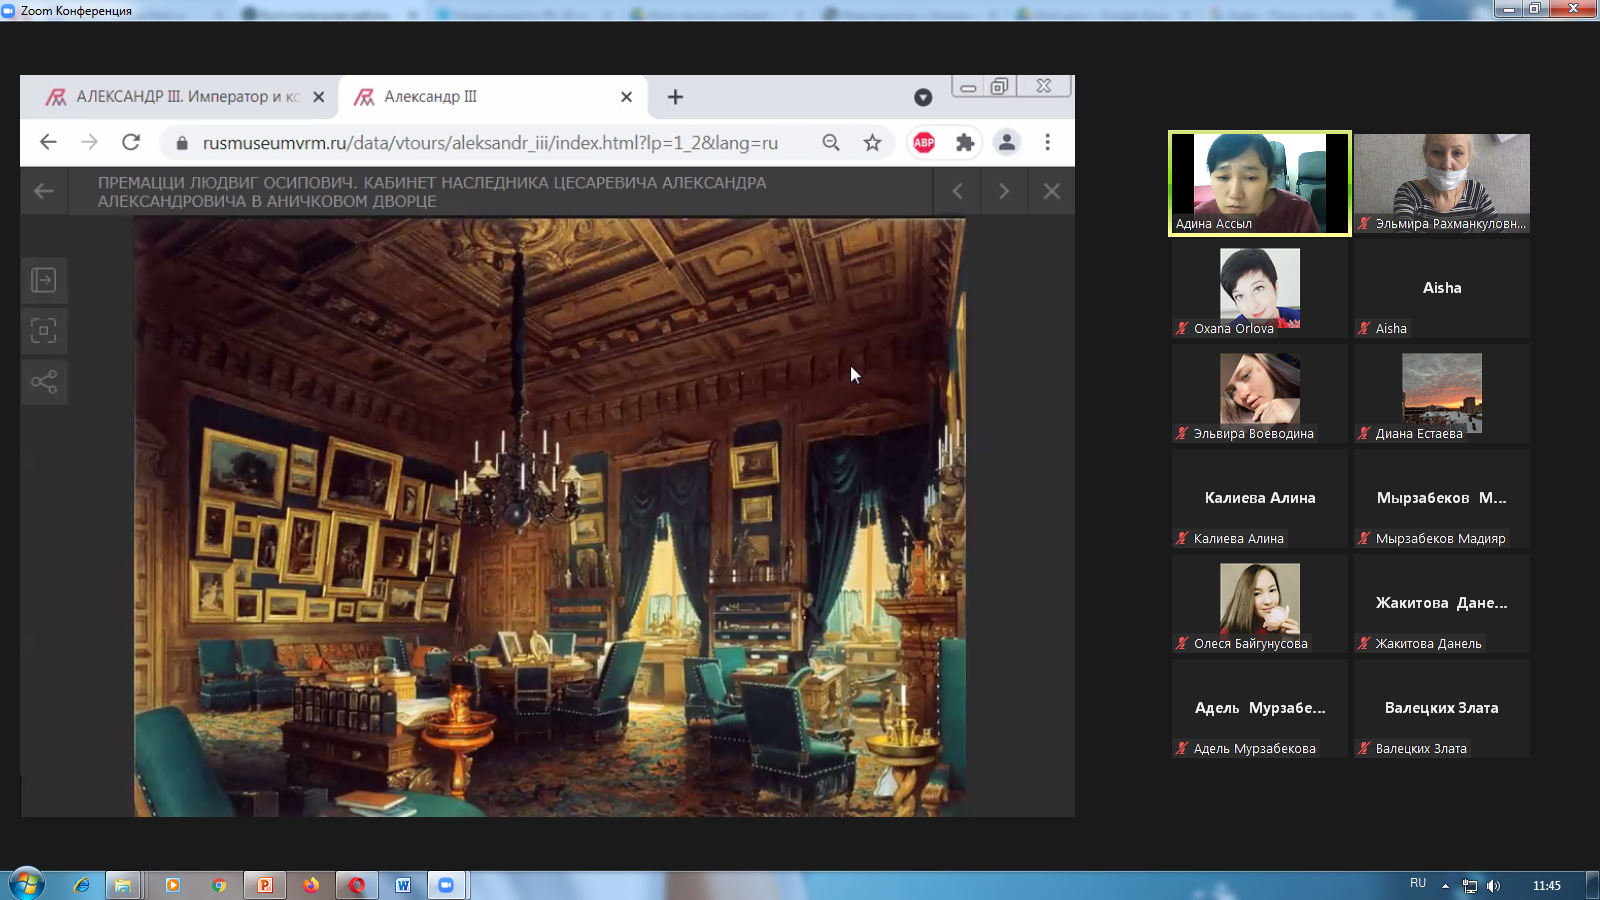Click the tour back arrow beside the title
Screen dimensions: 1600x900
(x=44, y=191)
